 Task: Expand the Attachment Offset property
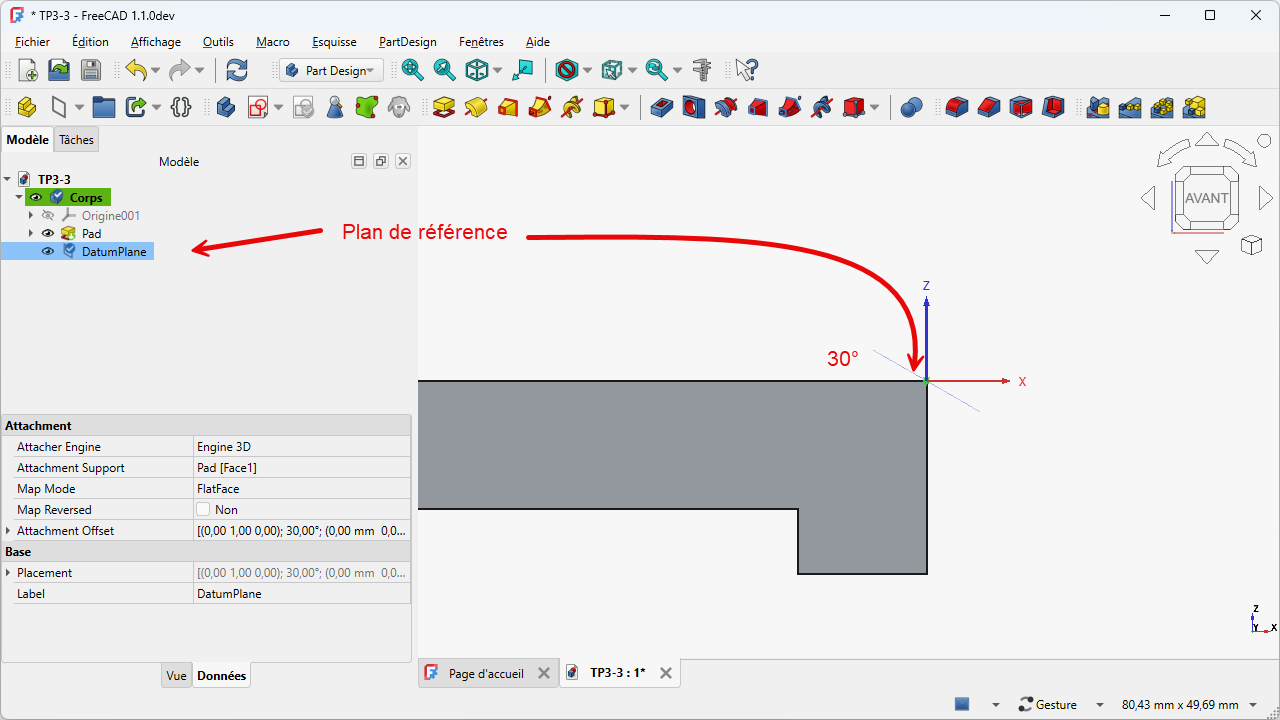9,531
